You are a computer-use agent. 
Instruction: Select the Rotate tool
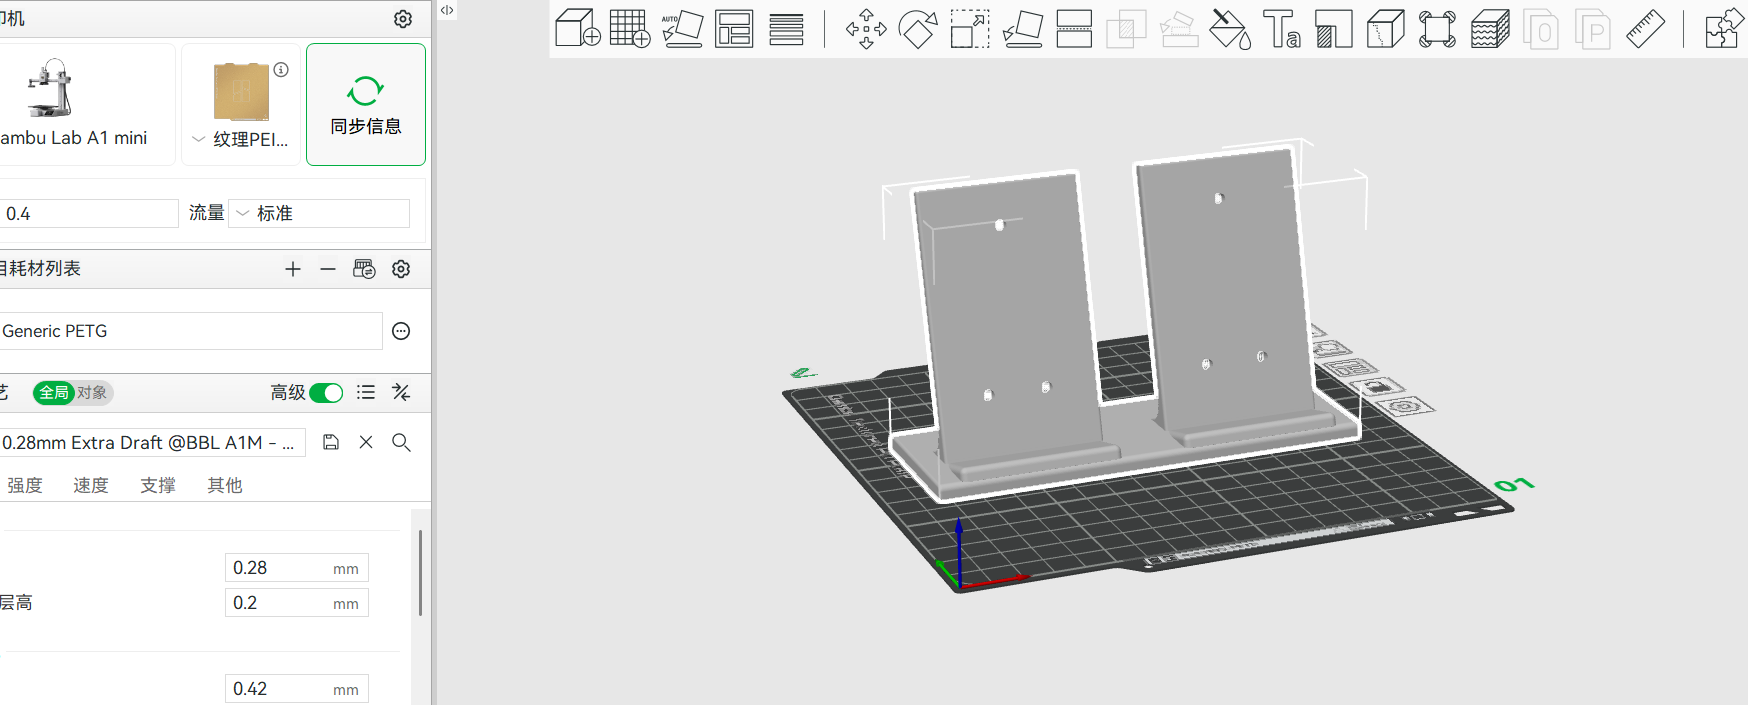[x=917, y=29]
